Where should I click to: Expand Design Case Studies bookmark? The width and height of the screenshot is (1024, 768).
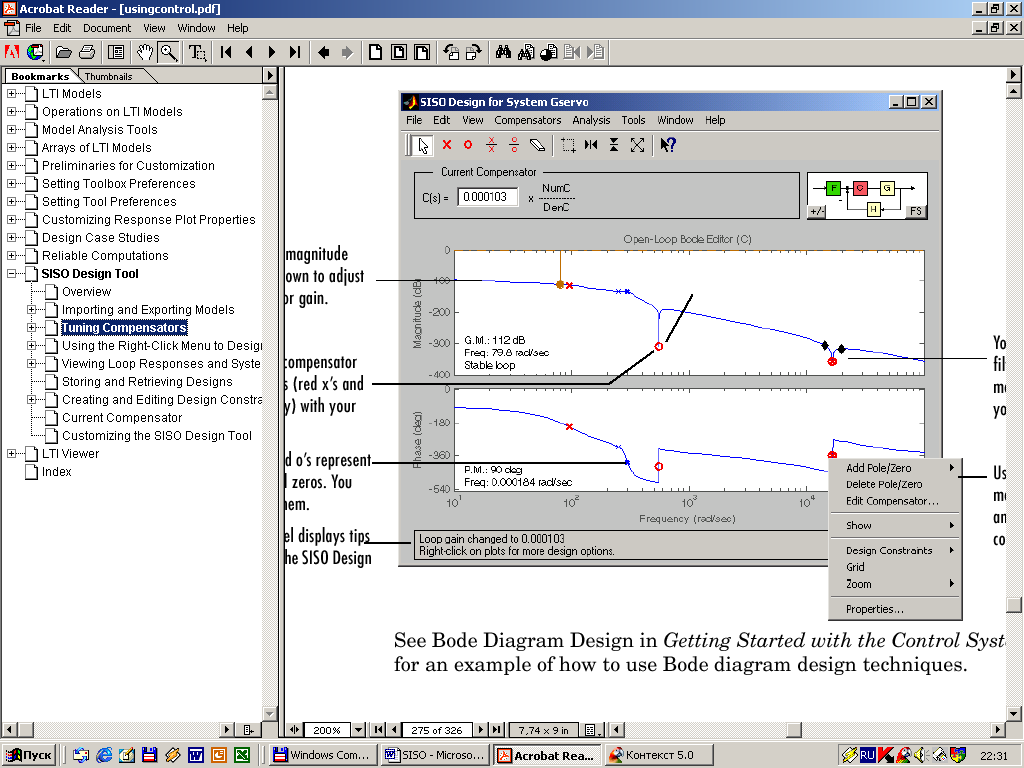click(x=12, y=238)
